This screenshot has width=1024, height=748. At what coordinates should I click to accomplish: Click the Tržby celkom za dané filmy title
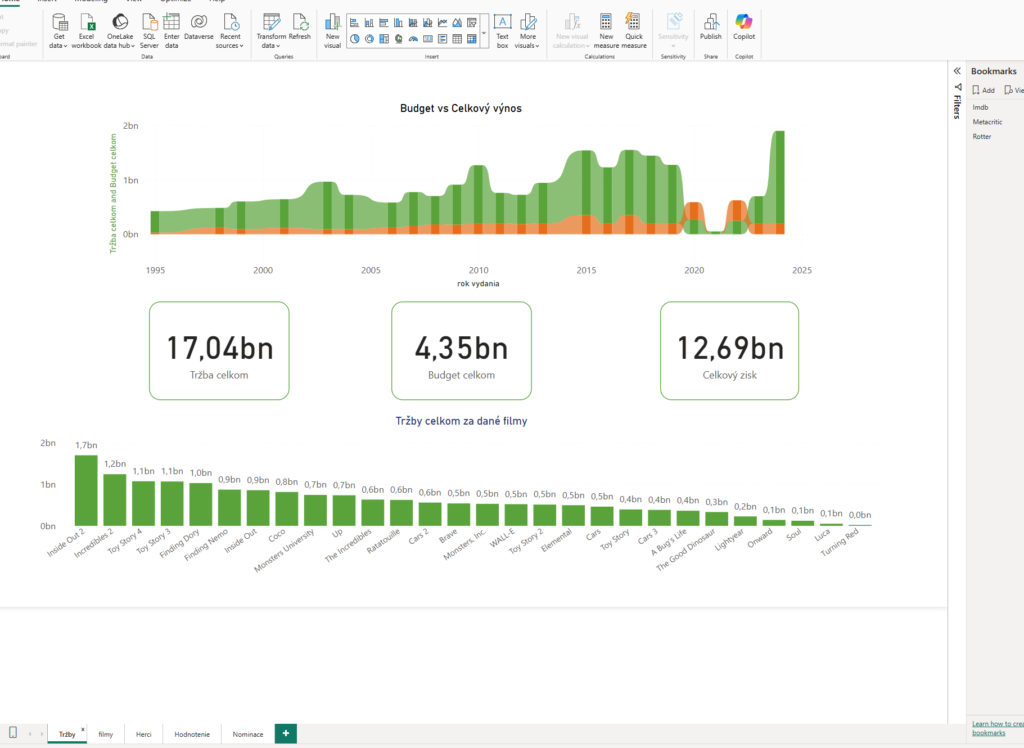461,421
